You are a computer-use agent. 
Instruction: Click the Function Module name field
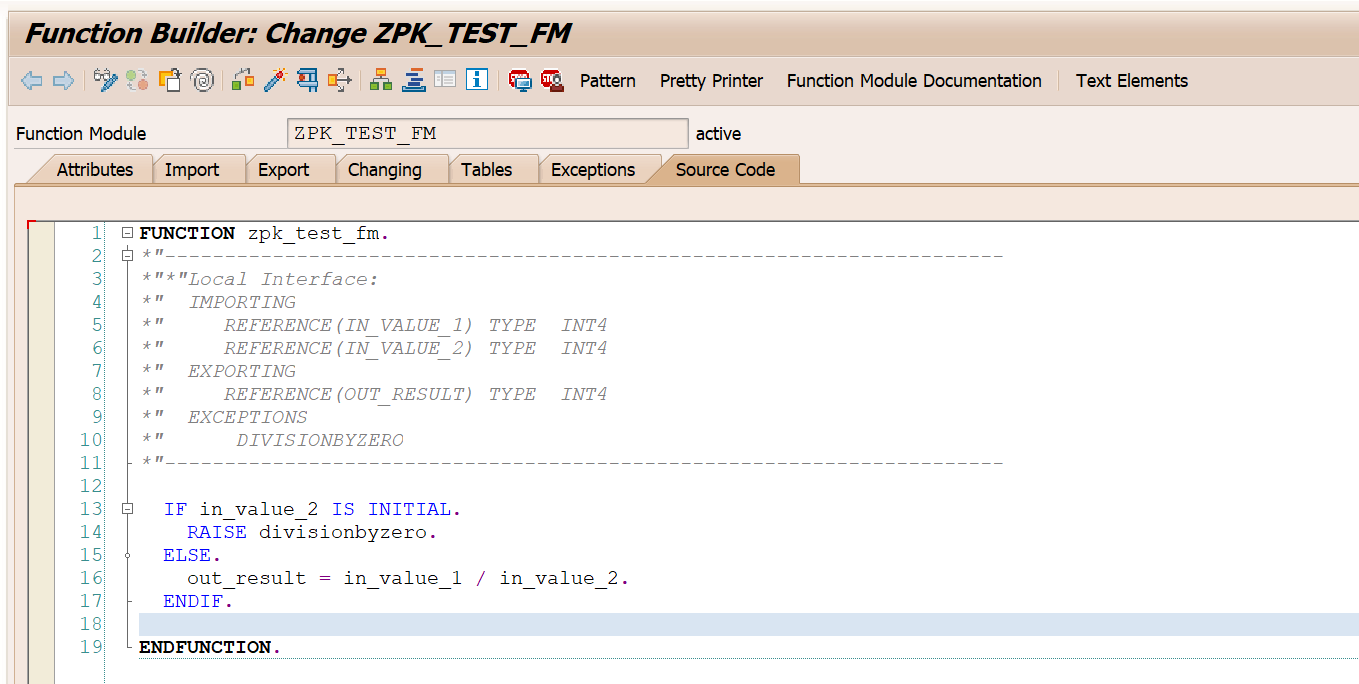coord(487,133)
